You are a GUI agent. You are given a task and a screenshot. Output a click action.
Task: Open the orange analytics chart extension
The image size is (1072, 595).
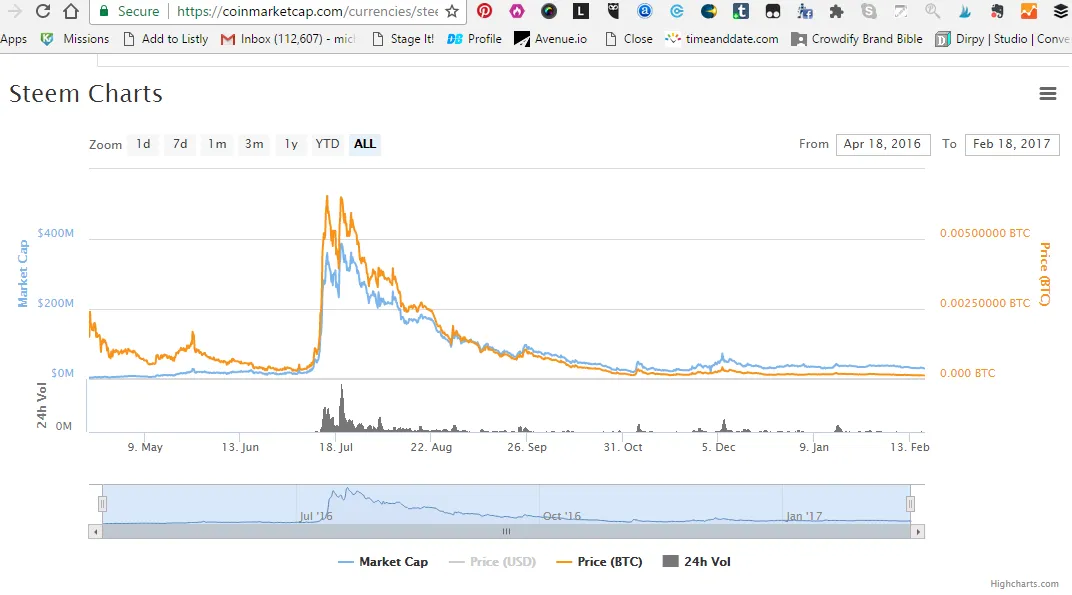coord(1029,11)
